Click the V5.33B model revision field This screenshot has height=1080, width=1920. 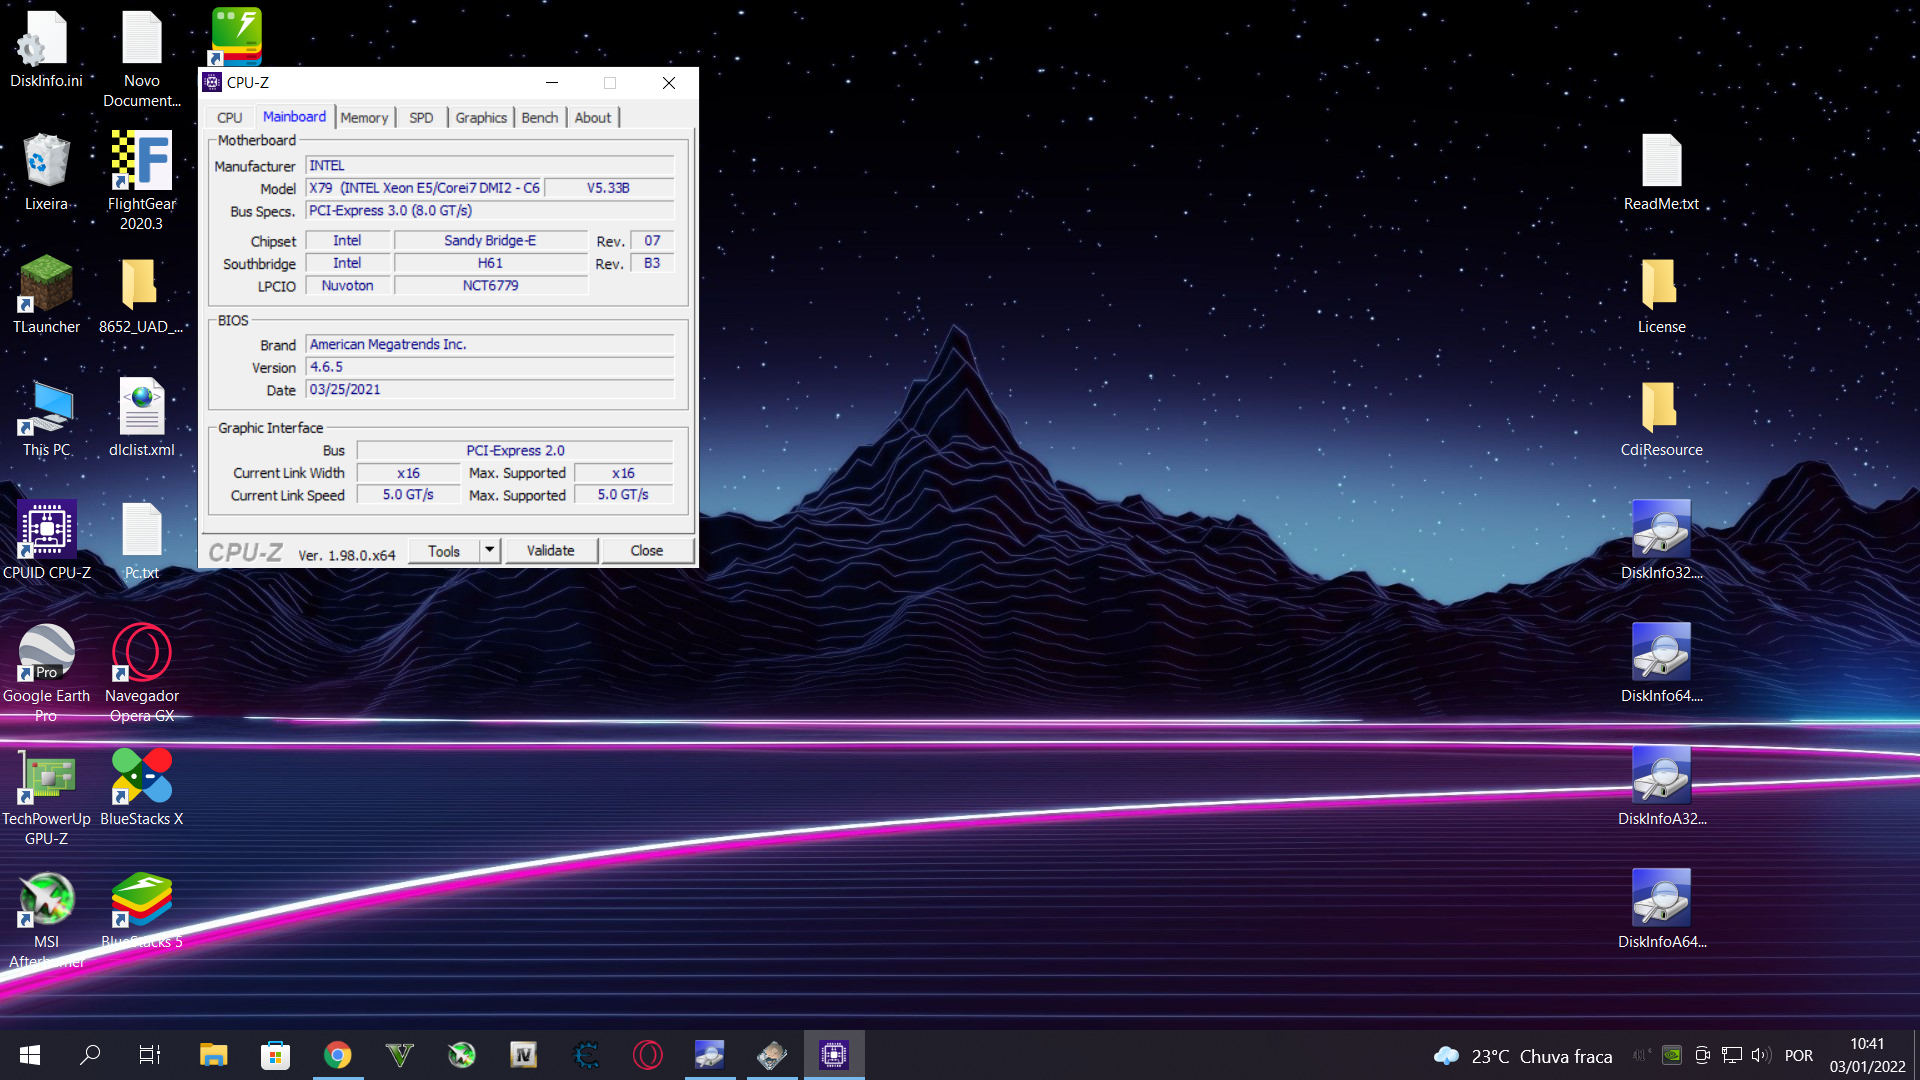[609, 188]
